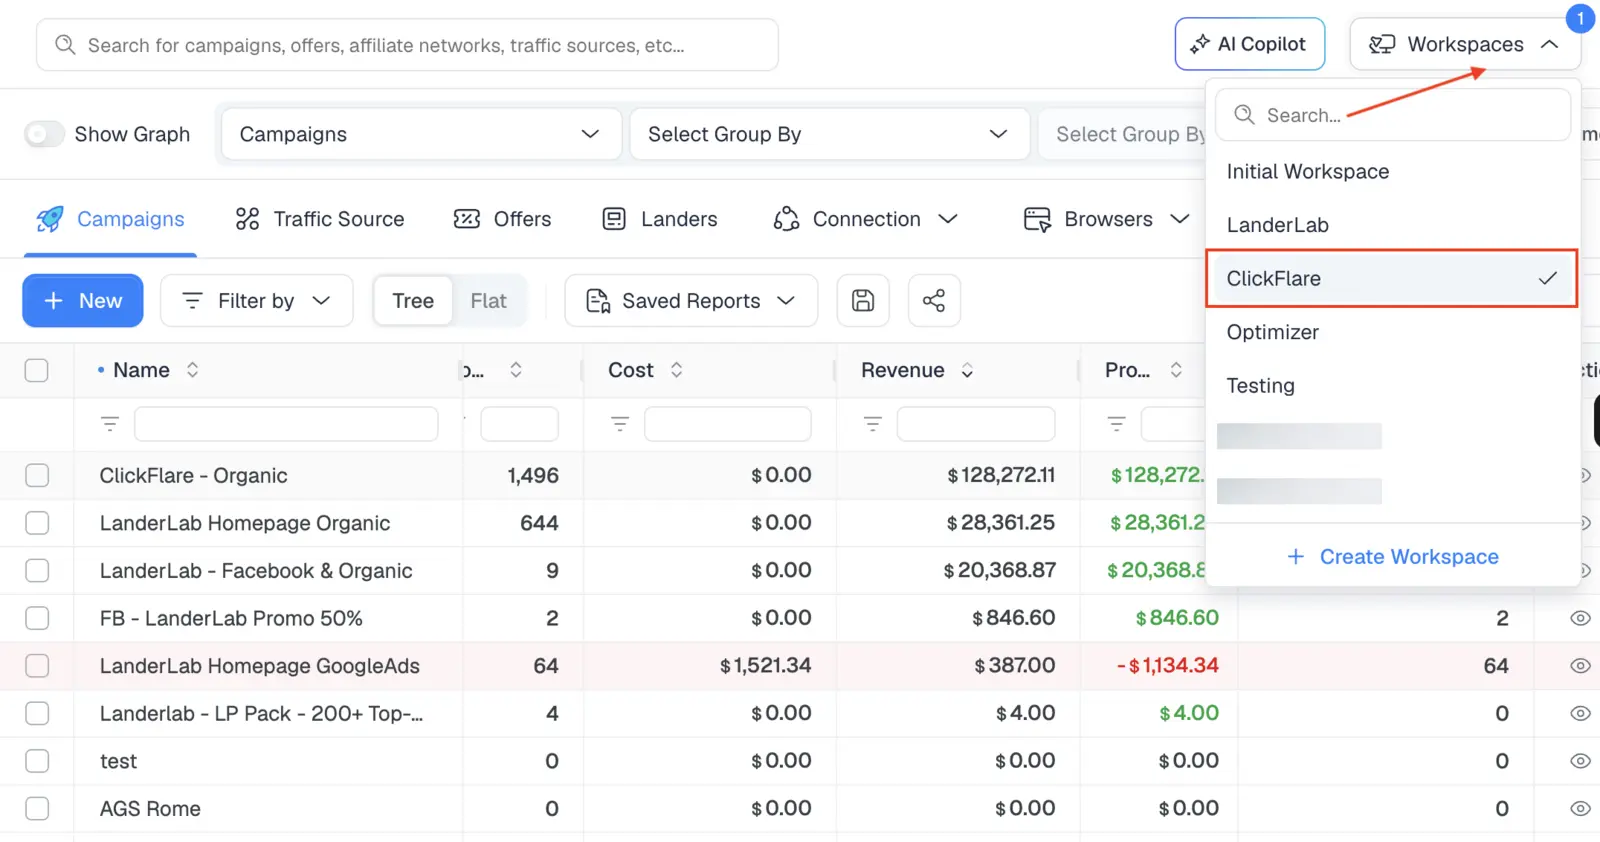Focus the workspace Search field
1600x842 pixels.
coord(1392,115)
